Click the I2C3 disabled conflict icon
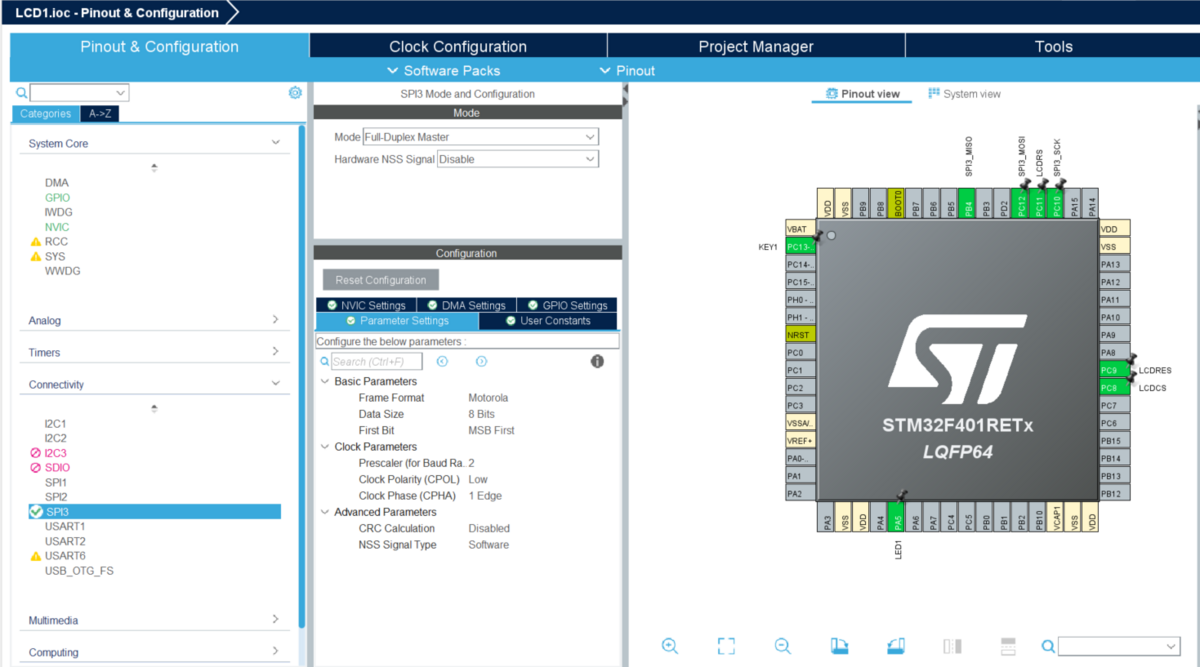Image resolution: width=1200 pixels, height=667 pixels. 36,453
